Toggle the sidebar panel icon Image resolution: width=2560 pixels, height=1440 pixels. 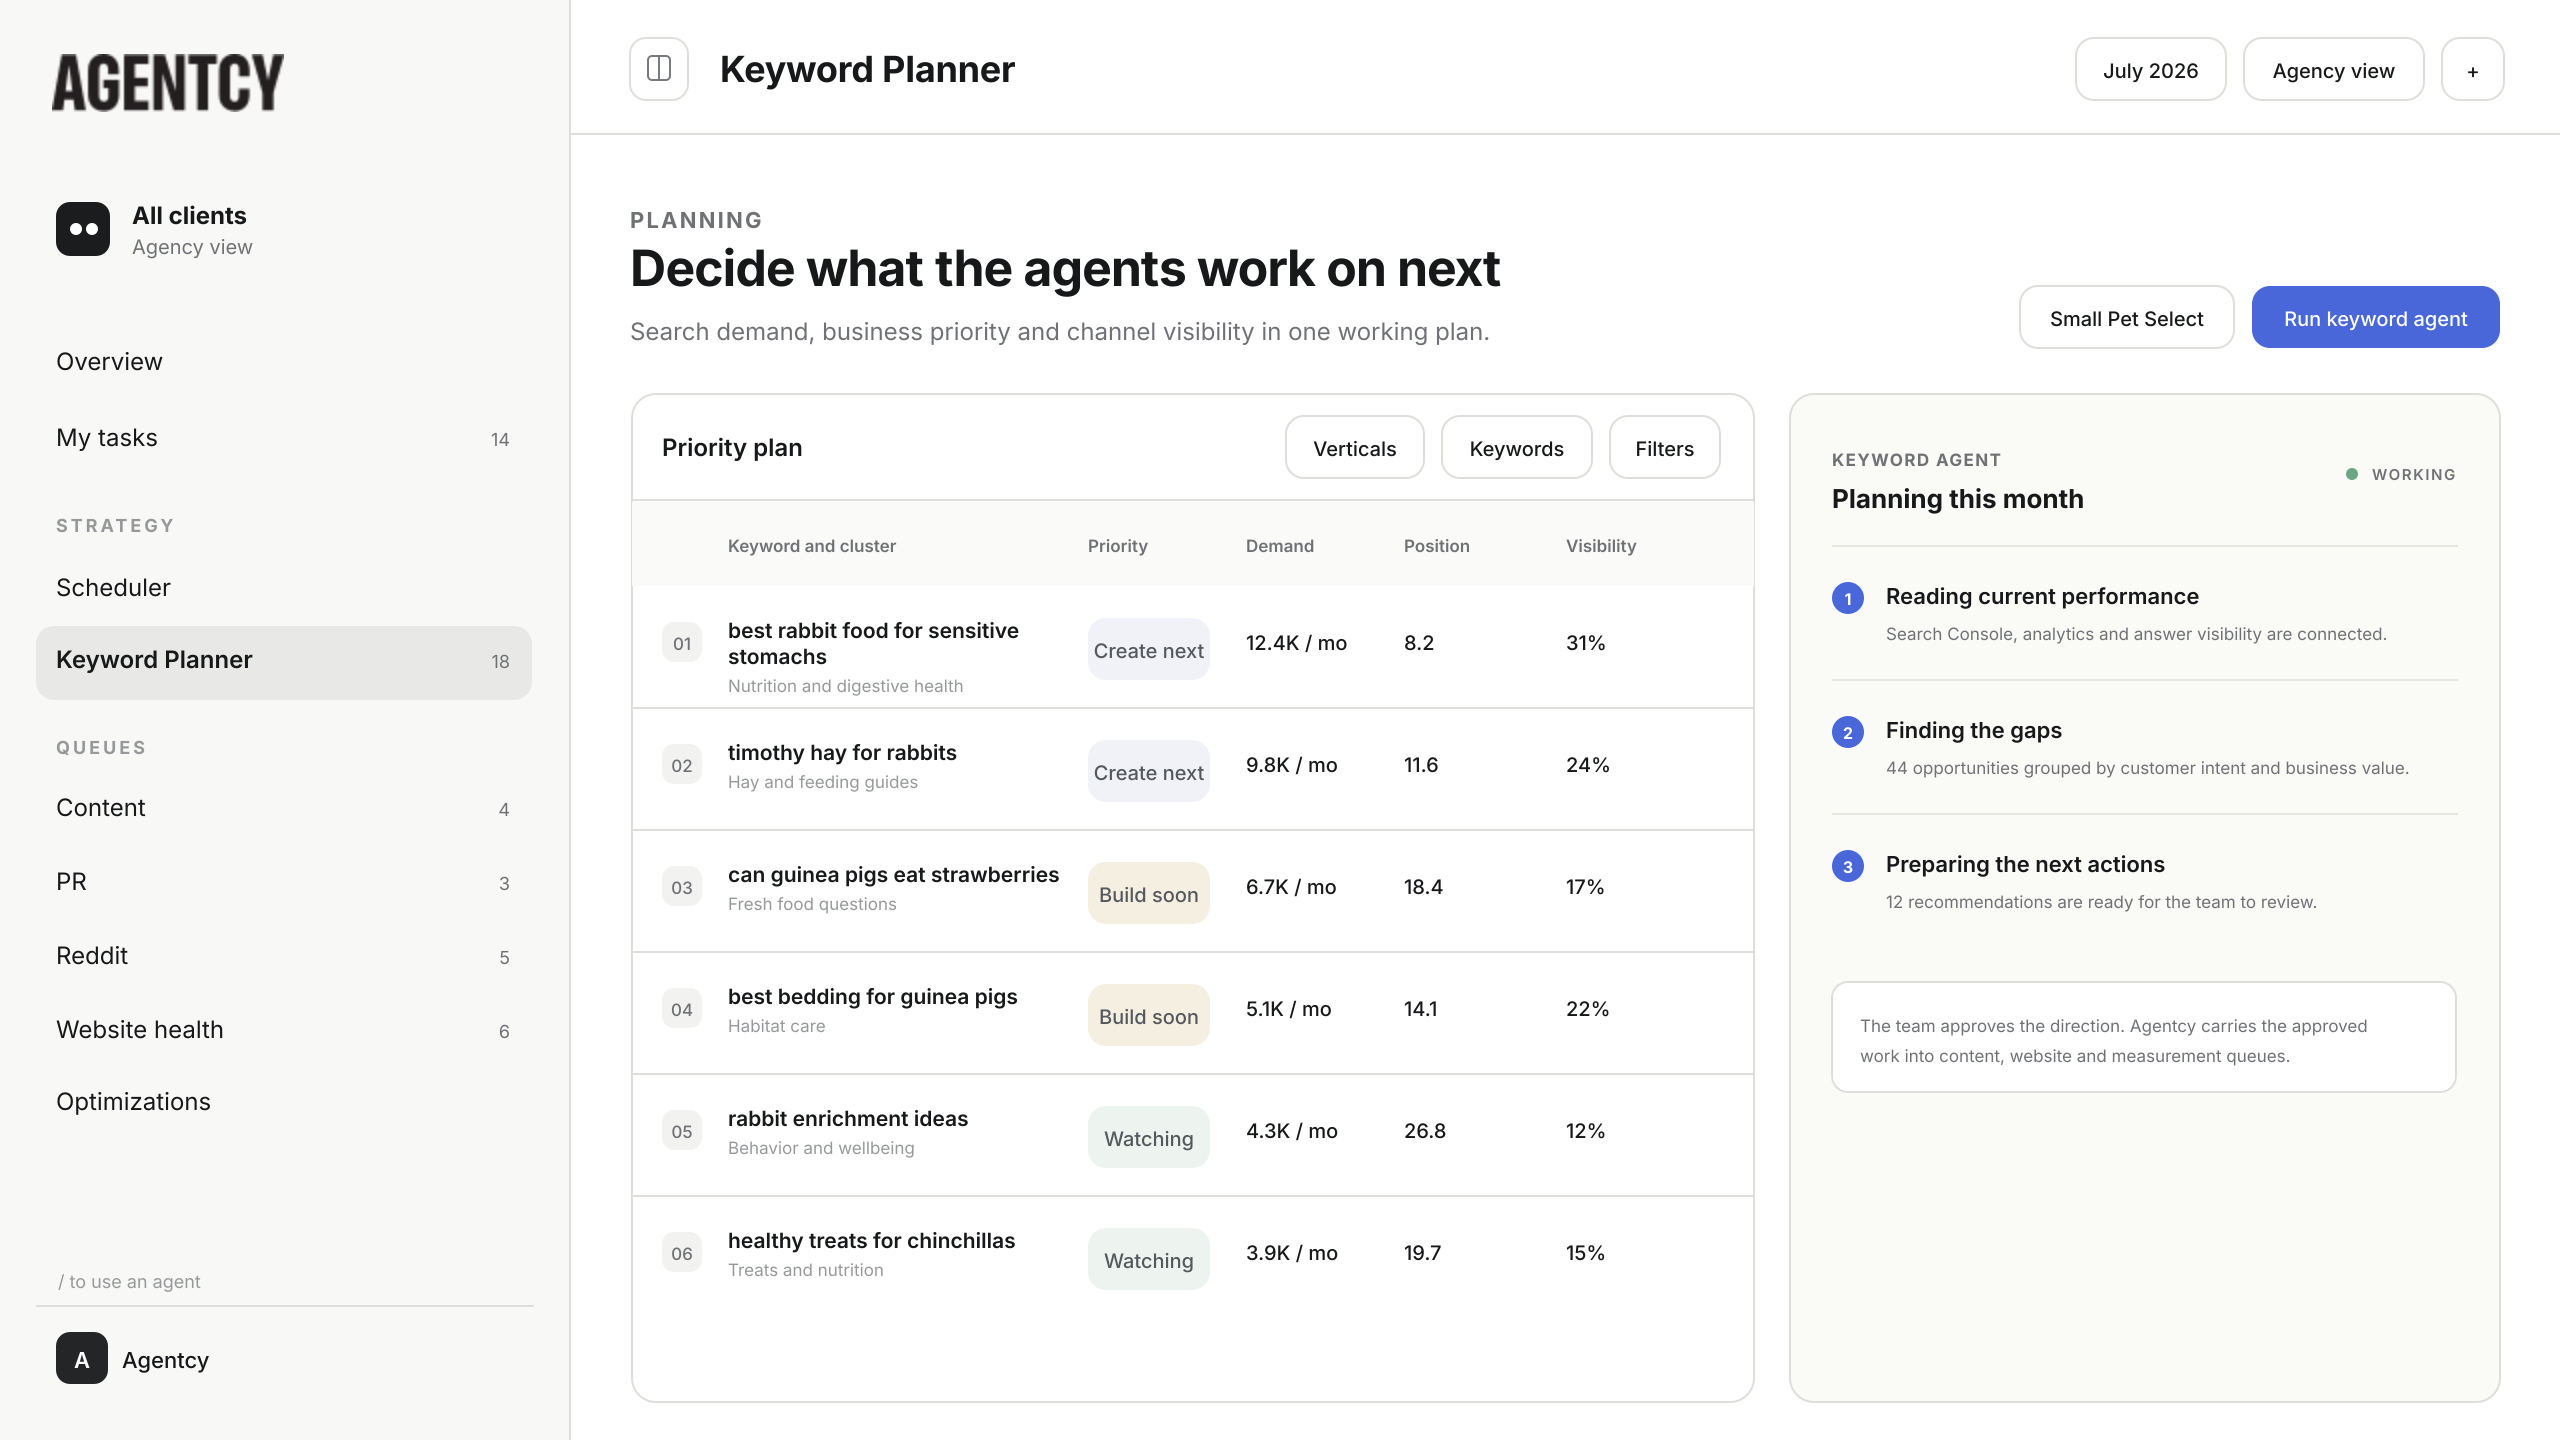coord(659,69)
